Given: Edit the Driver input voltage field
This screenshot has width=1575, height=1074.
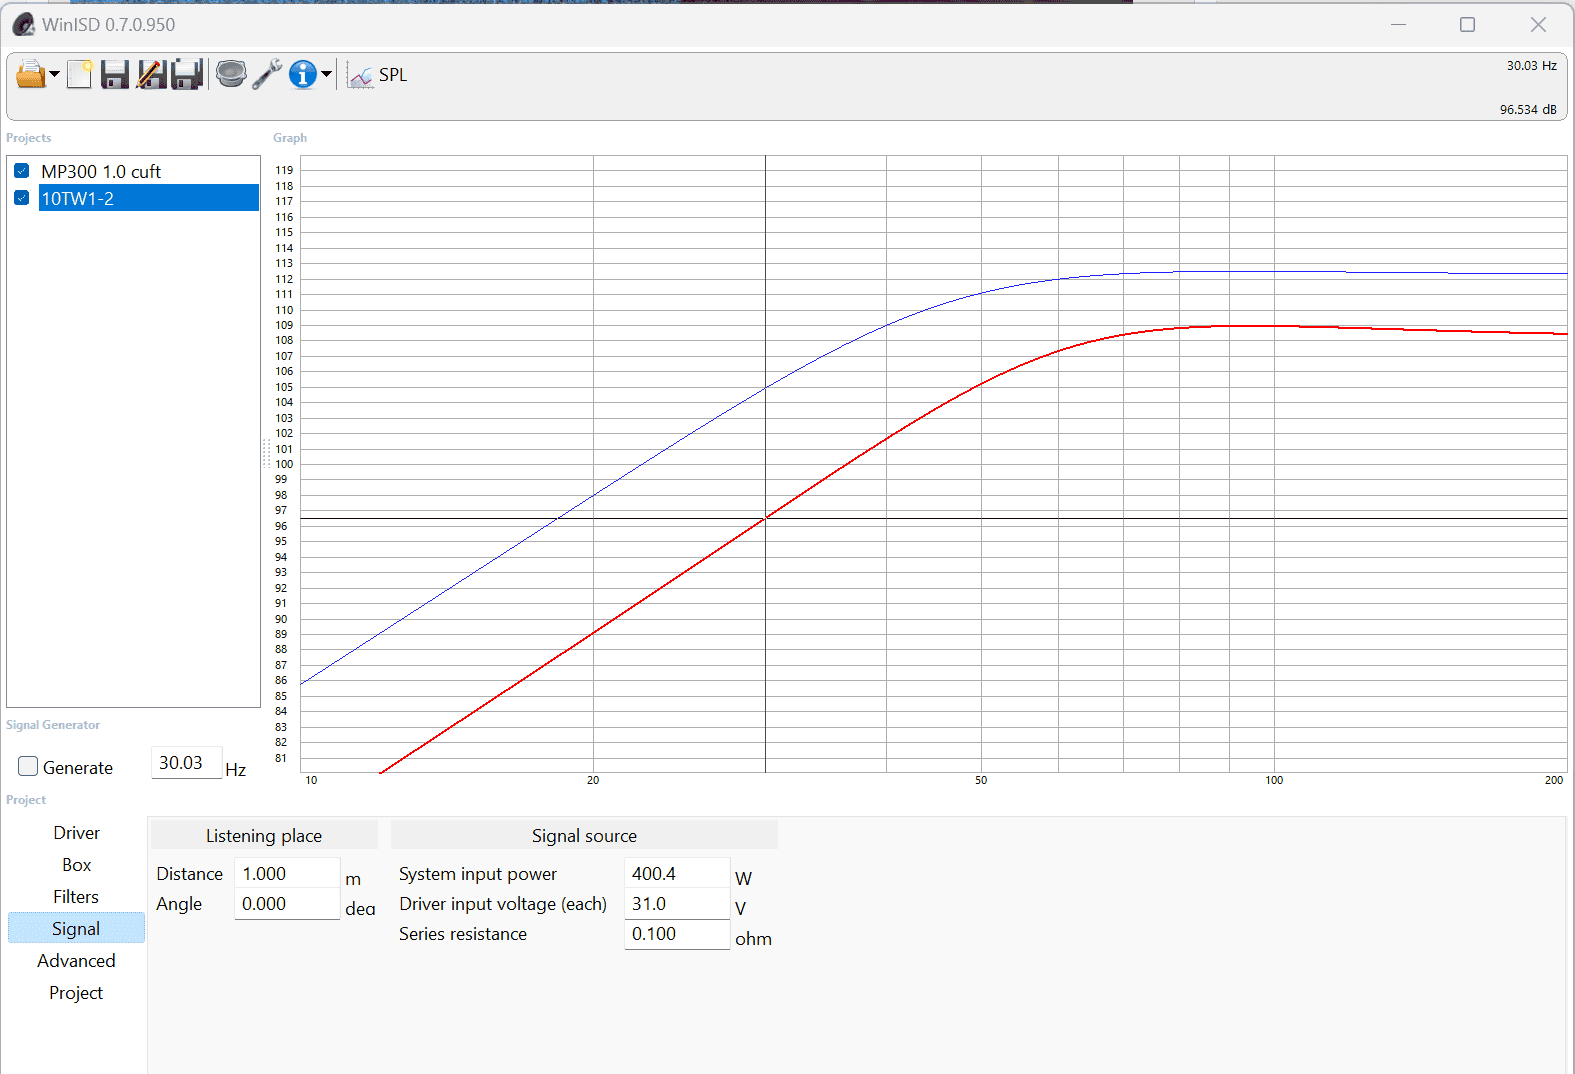Looking at the screenshot, I should (677, 904).
